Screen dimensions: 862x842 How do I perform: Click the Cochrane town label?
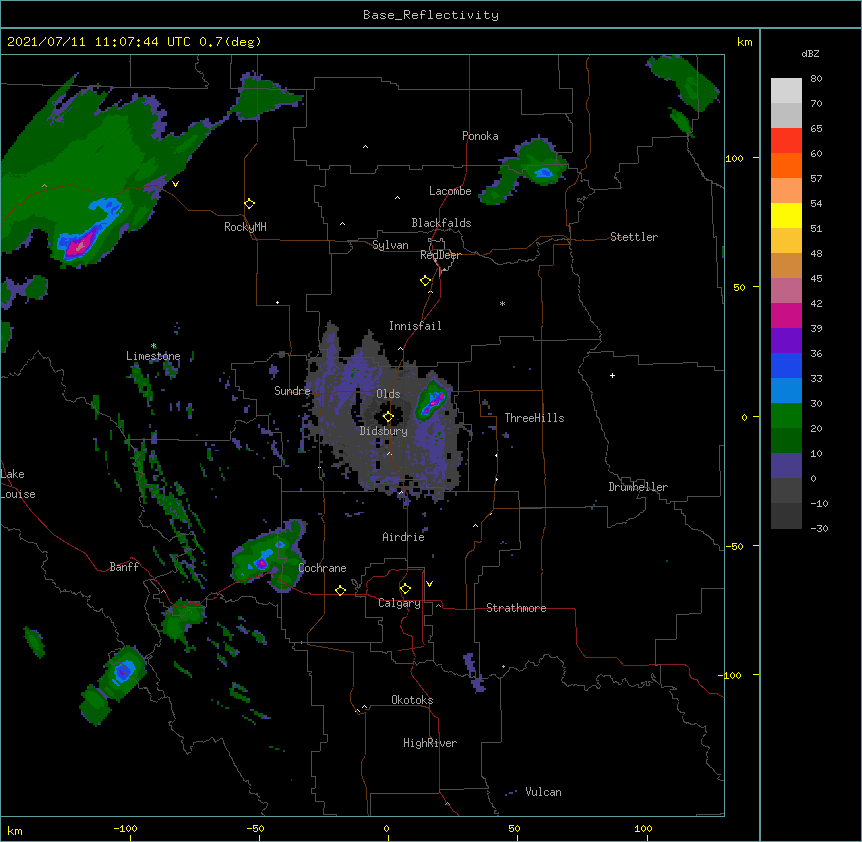322,568
